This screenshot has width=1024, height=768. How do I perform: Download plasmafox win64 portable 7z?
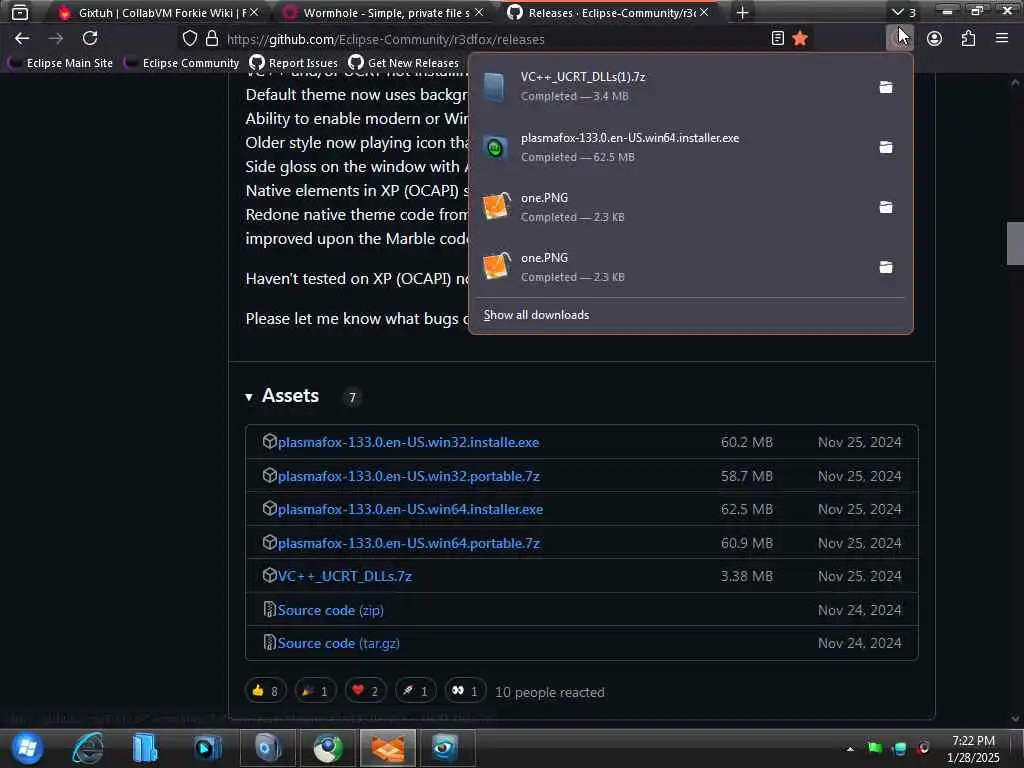tap(408, 543)
